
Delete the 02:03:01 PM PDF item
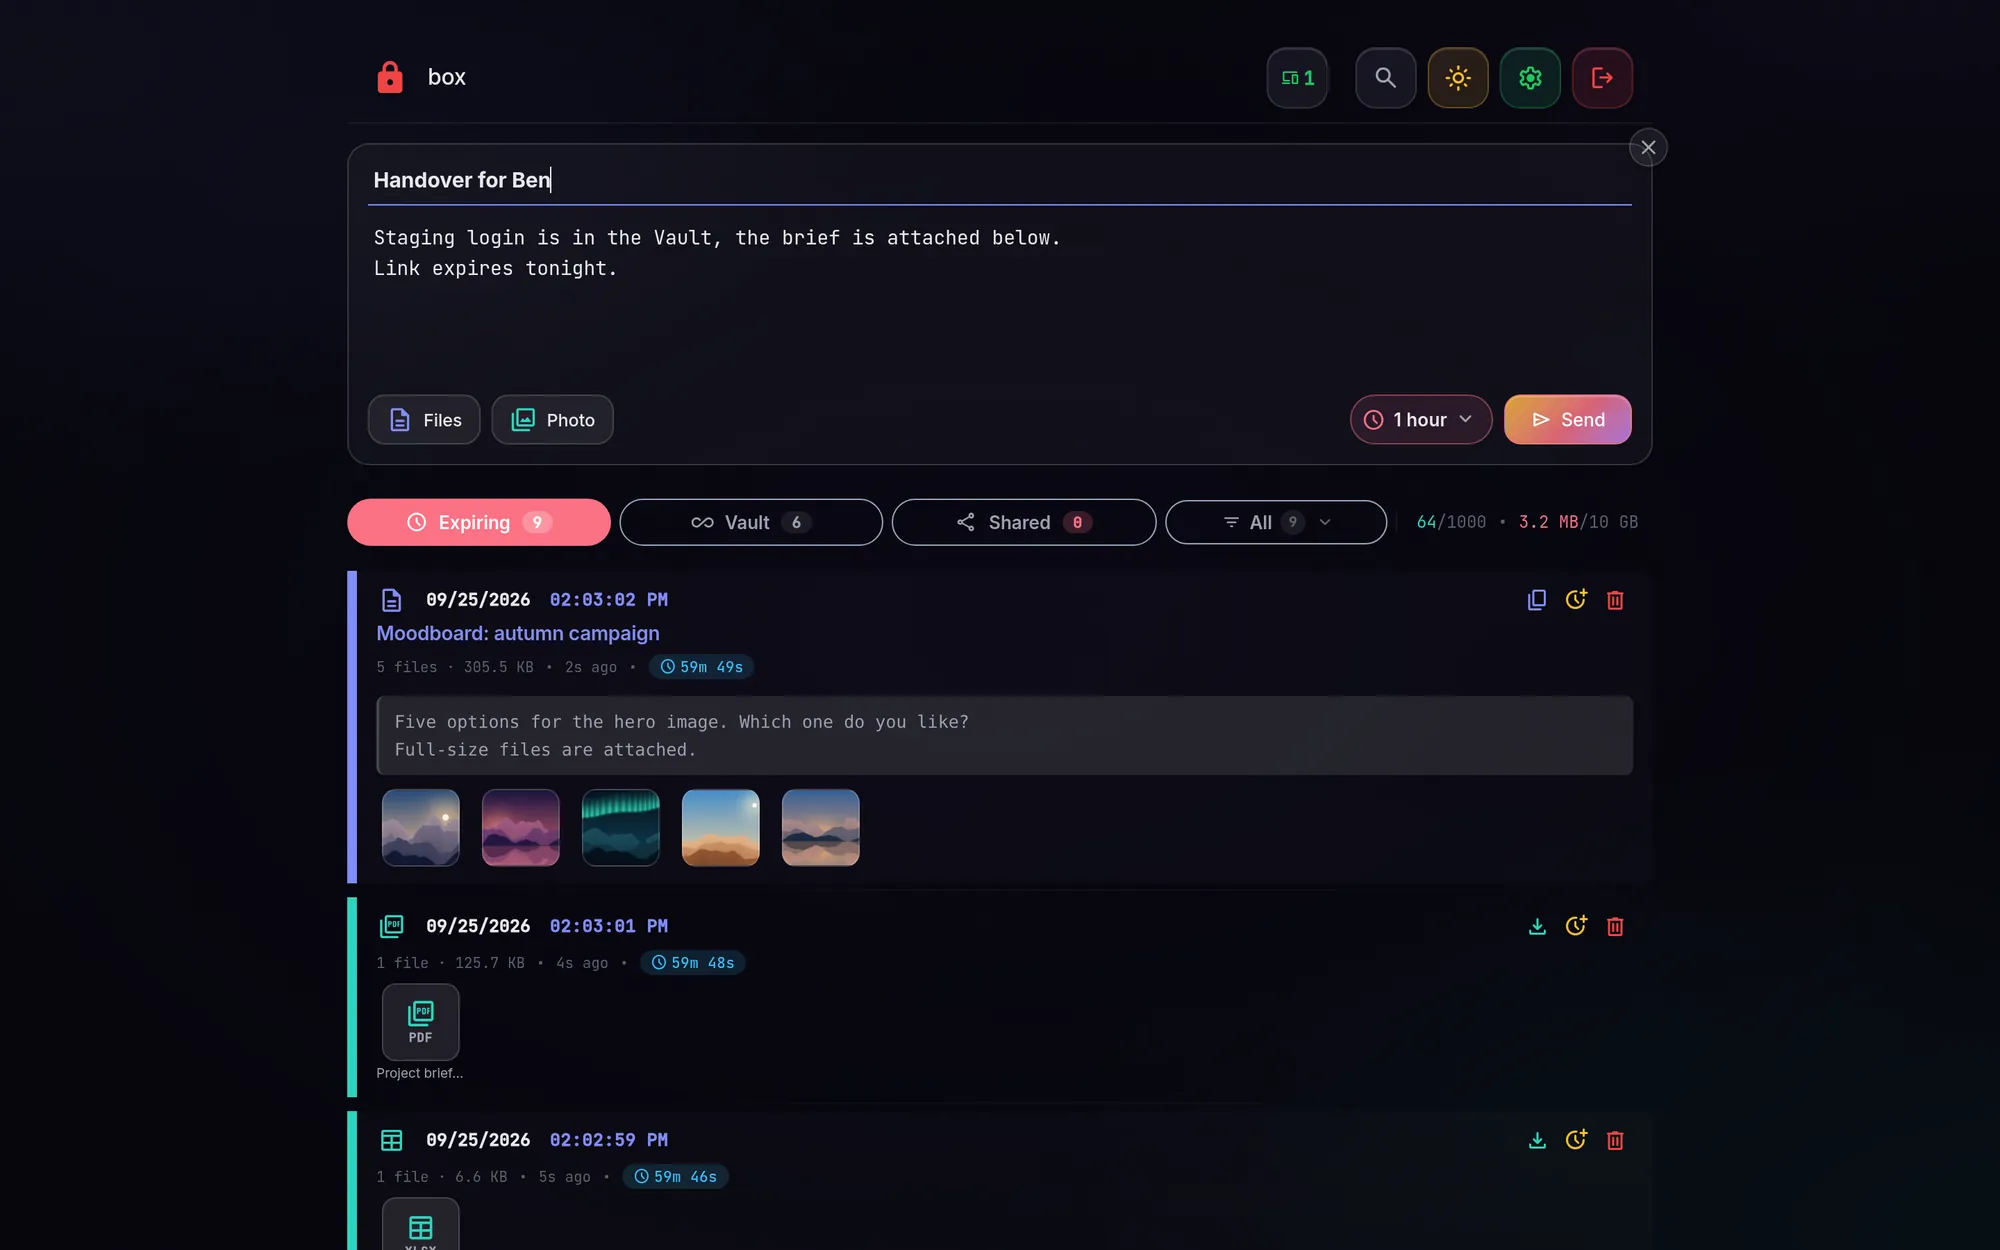click(1615, 926)
